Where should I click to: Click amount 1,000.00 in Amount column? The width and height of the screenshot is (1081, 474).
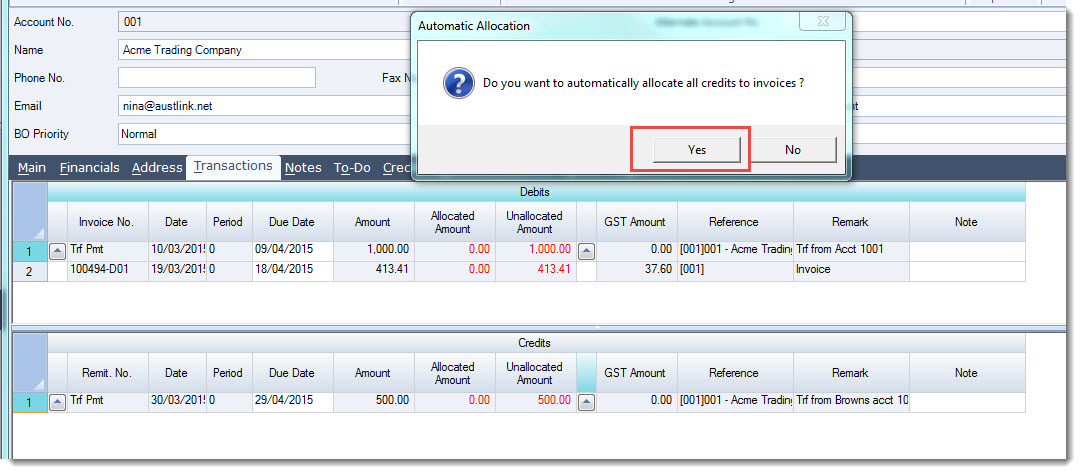click(x=374, y=251)
